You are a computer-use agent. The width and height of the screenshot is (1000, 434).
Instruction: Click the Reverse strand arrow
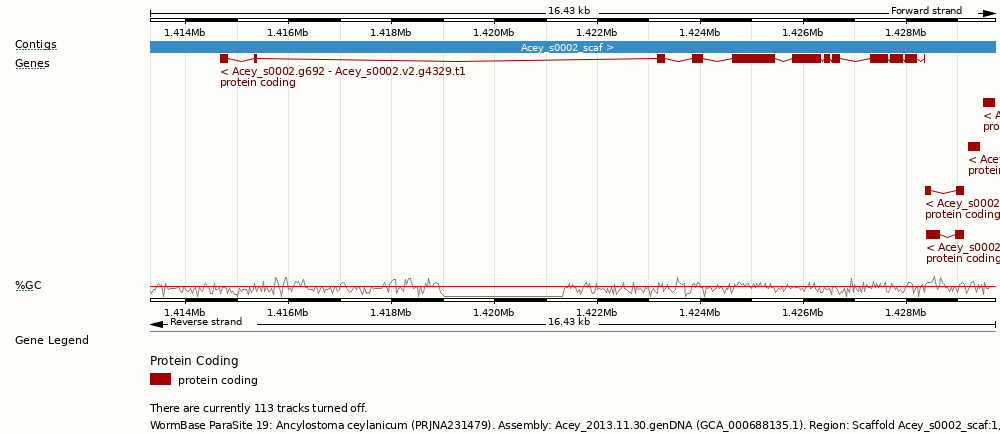click(x=157, y=323)
